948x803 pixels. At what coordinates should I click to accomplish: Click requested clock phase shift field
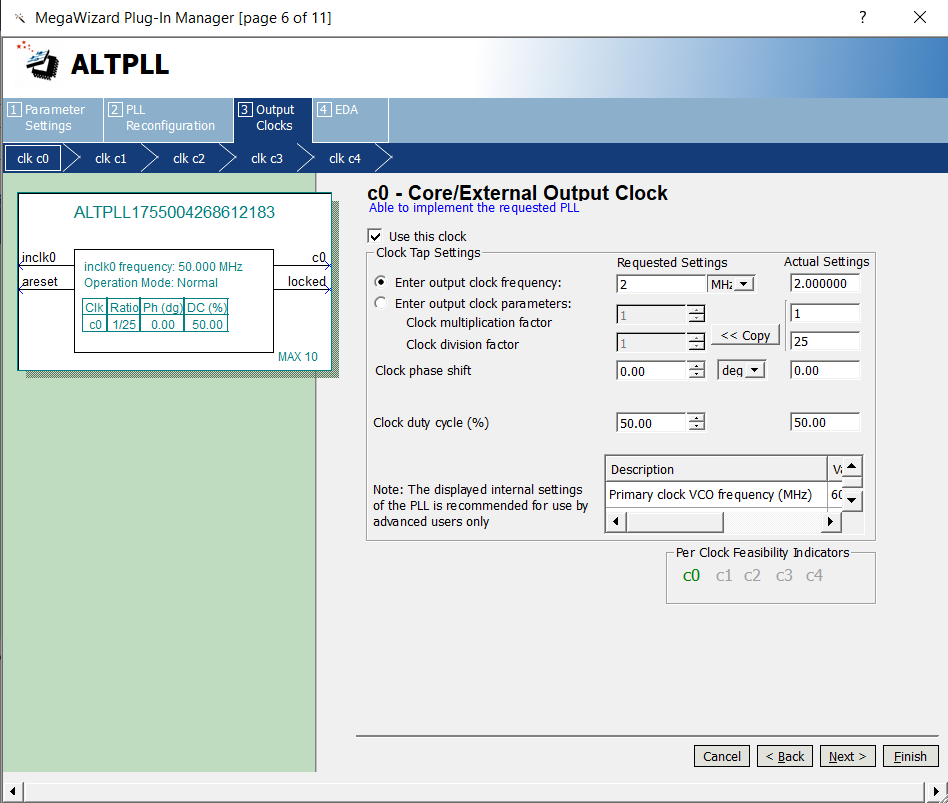pos(651,371)
